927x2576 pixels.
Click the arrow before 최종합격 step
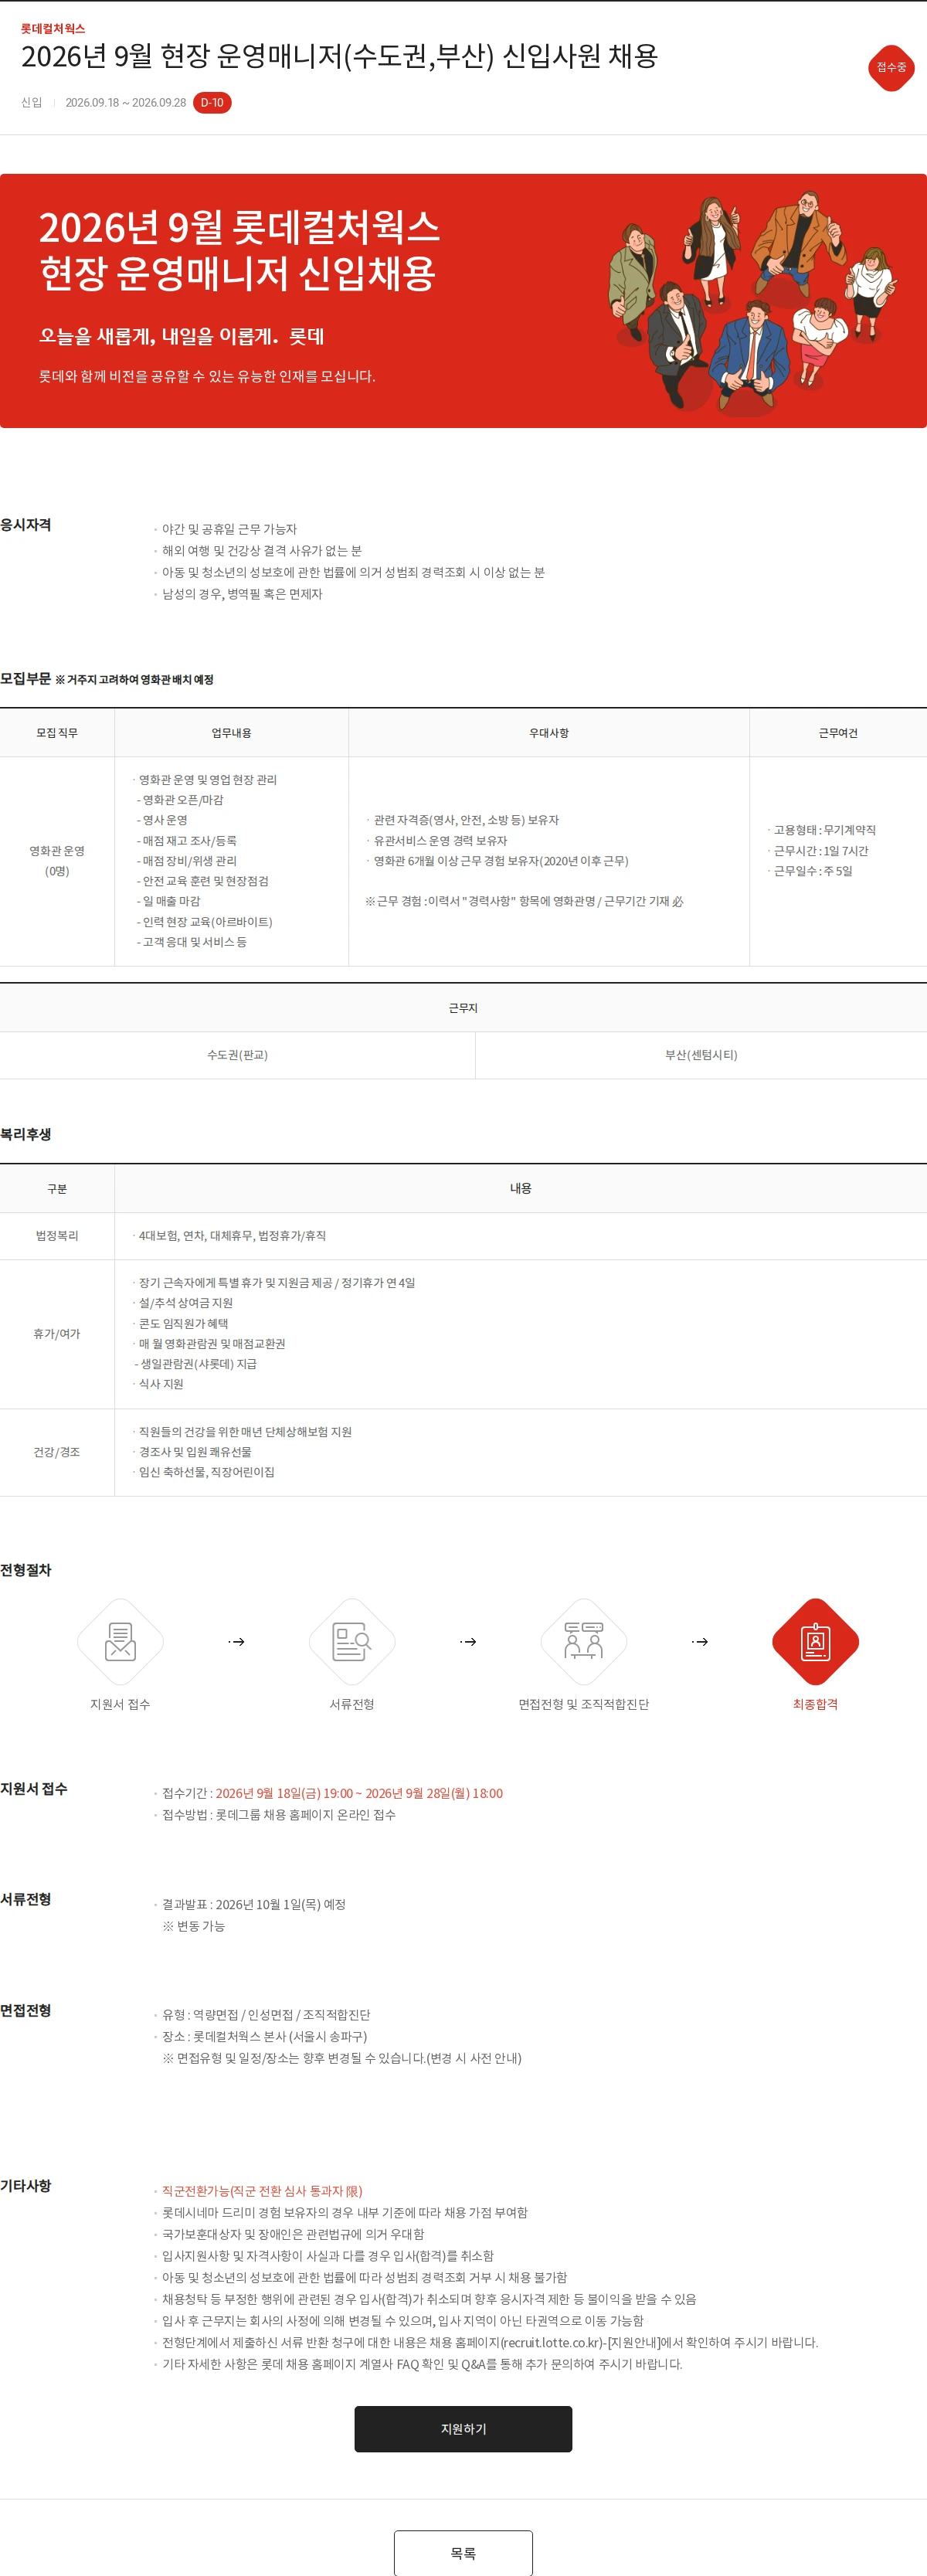700,1641
